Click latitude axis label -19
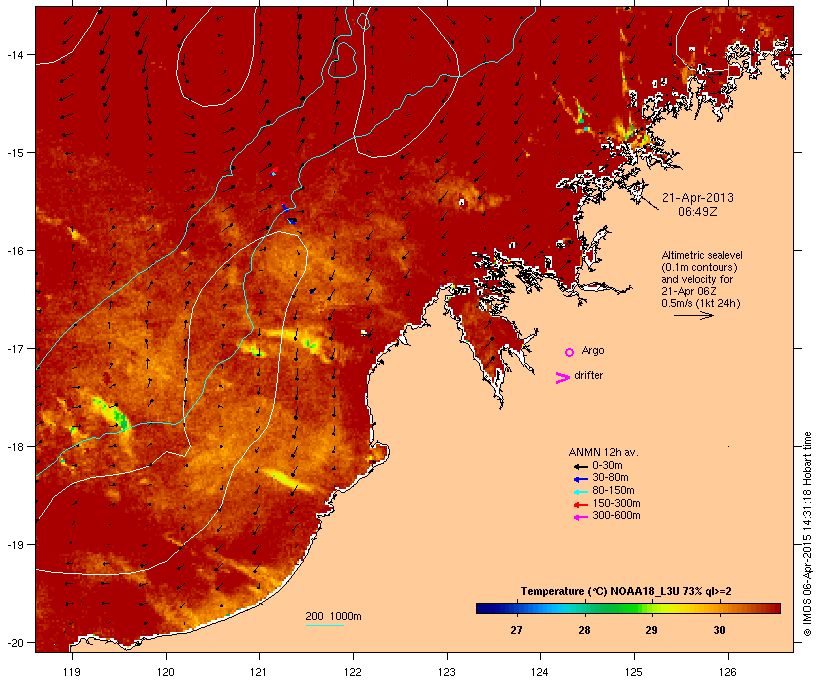Screen dimensions: 820x680 [x=15, y=545]
